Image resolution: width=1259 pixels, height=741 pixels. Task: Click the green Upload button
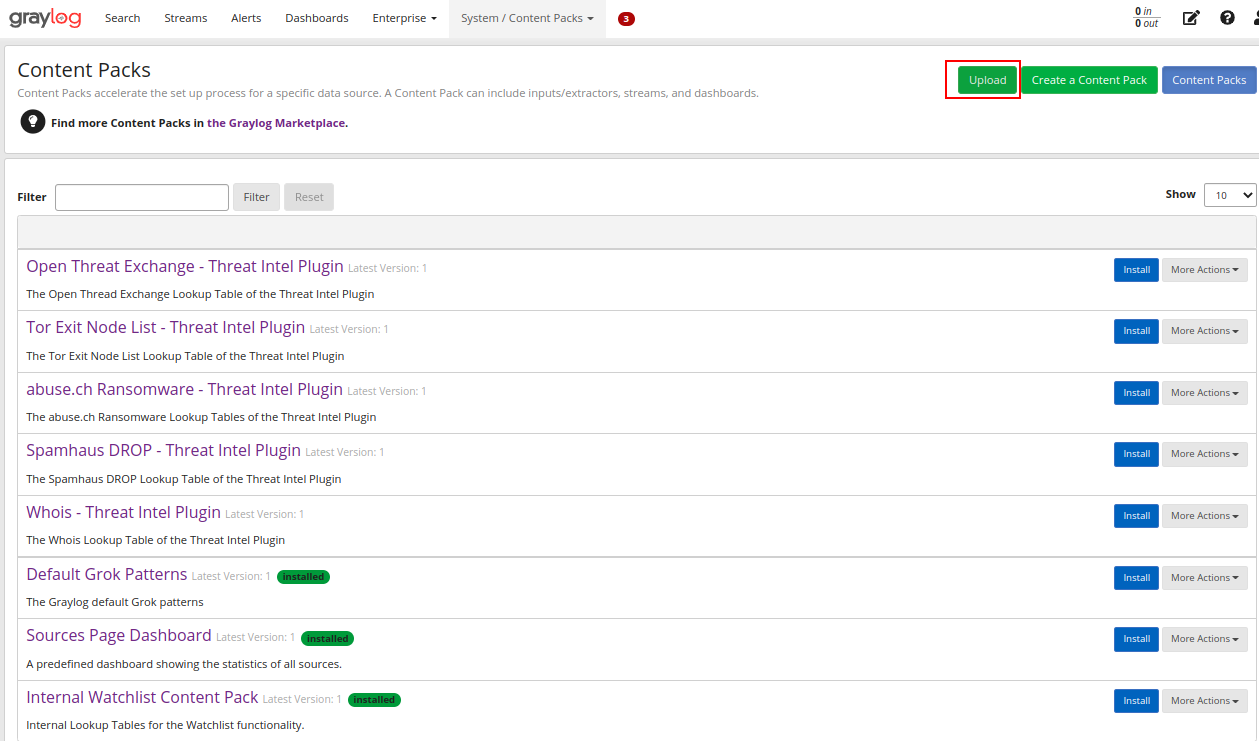[x=987, y=80]
